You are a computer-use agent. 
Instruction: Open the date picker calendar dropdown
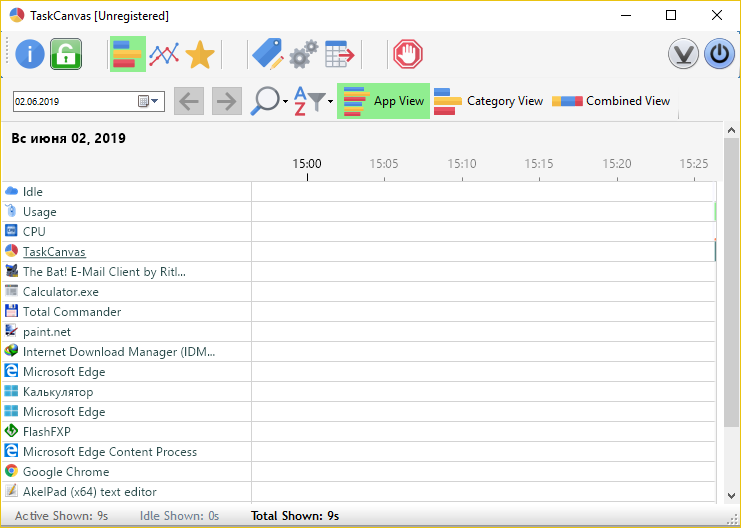tap(149, 101)
